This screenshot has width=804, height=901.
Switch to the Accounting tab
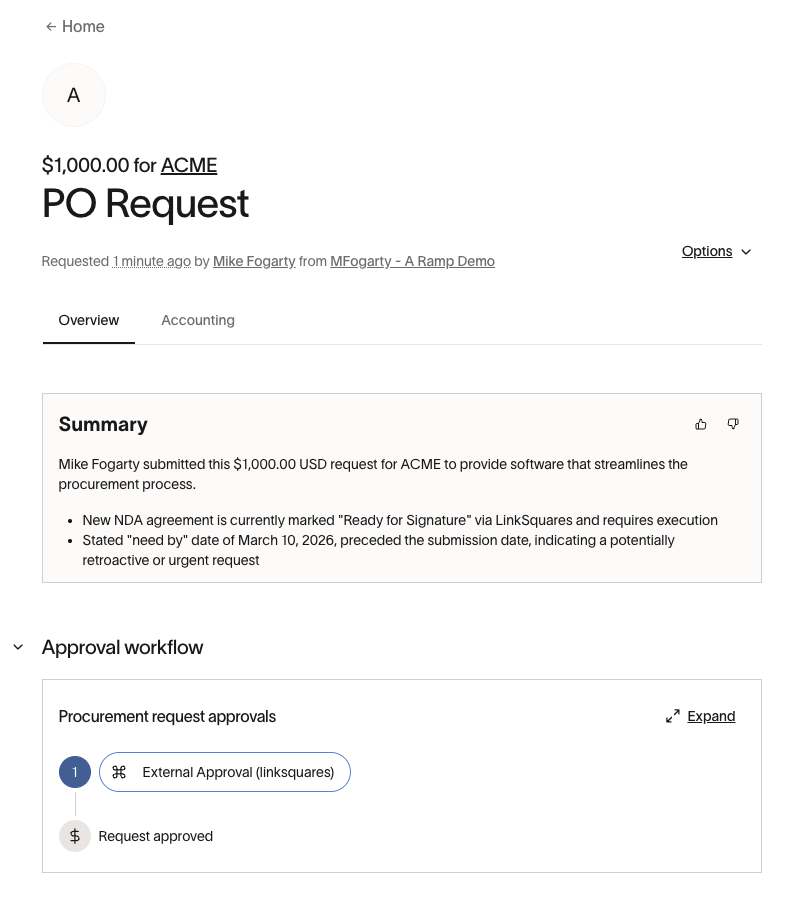click(x=198, y=321)
